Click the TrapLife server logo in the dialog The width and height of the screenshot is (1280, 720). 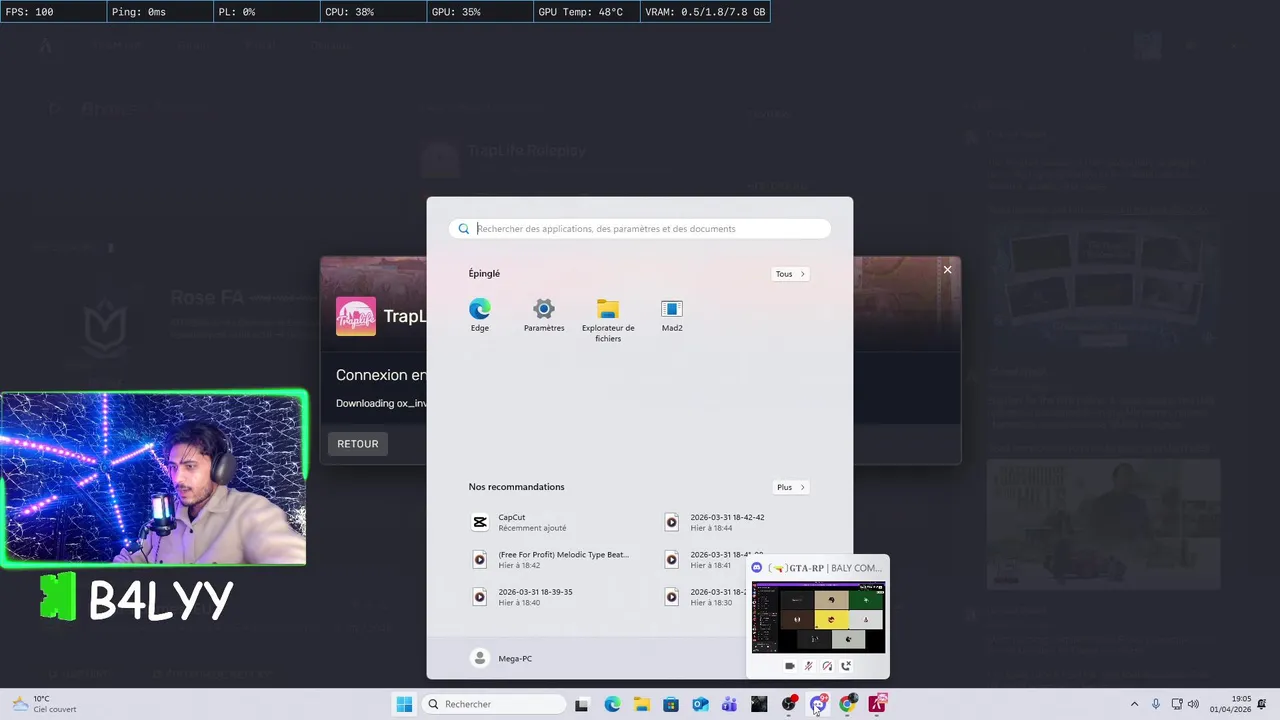pyautogui.click(x=356, y=316)
